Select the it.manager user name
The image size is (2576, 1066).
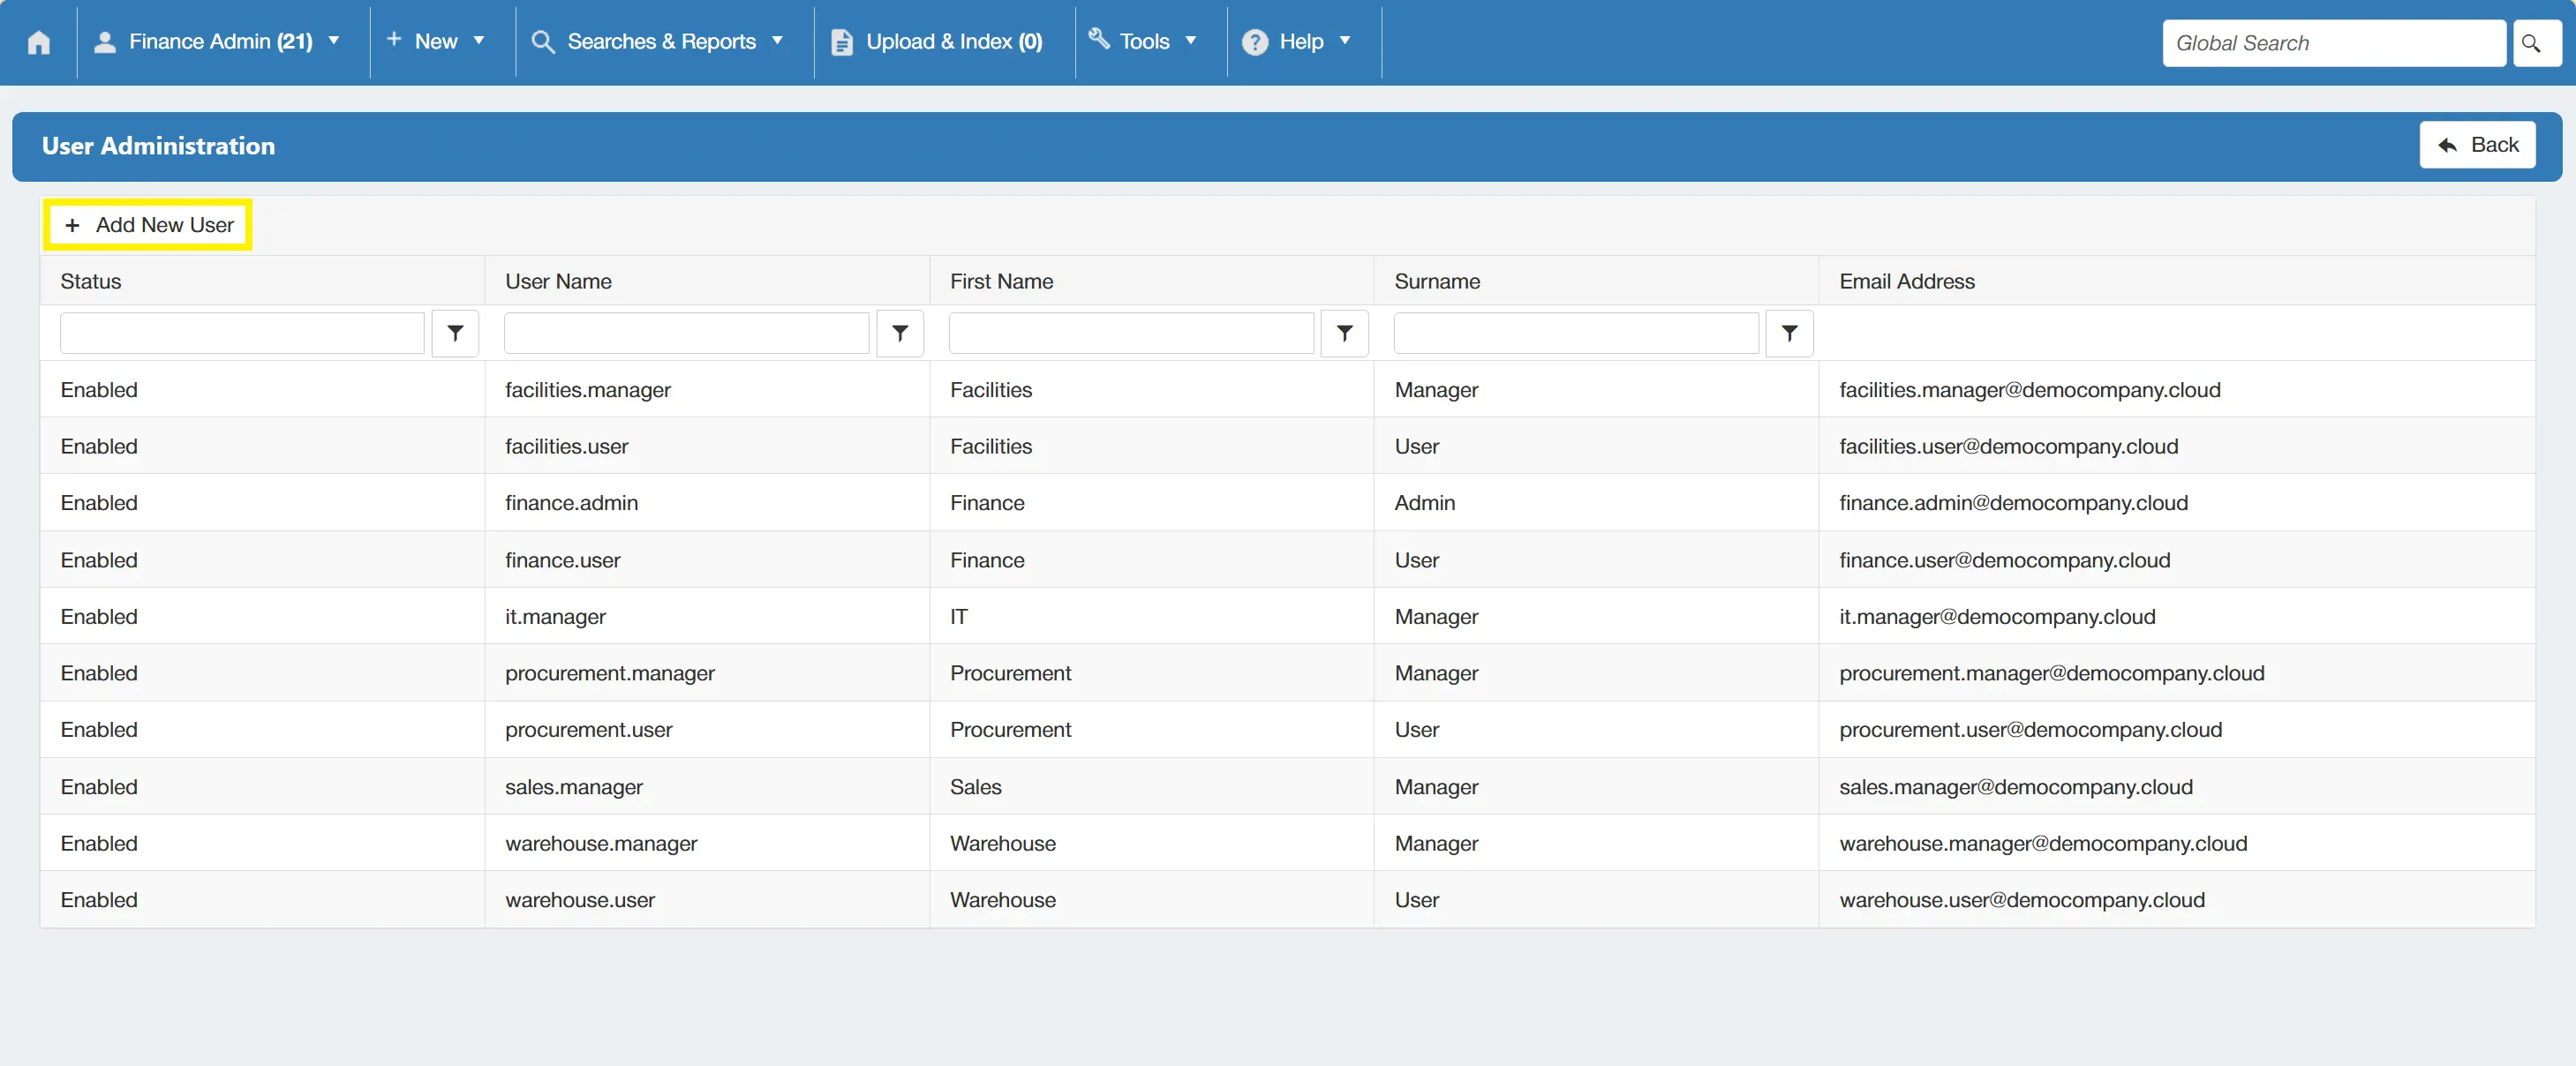click(555, 617)
